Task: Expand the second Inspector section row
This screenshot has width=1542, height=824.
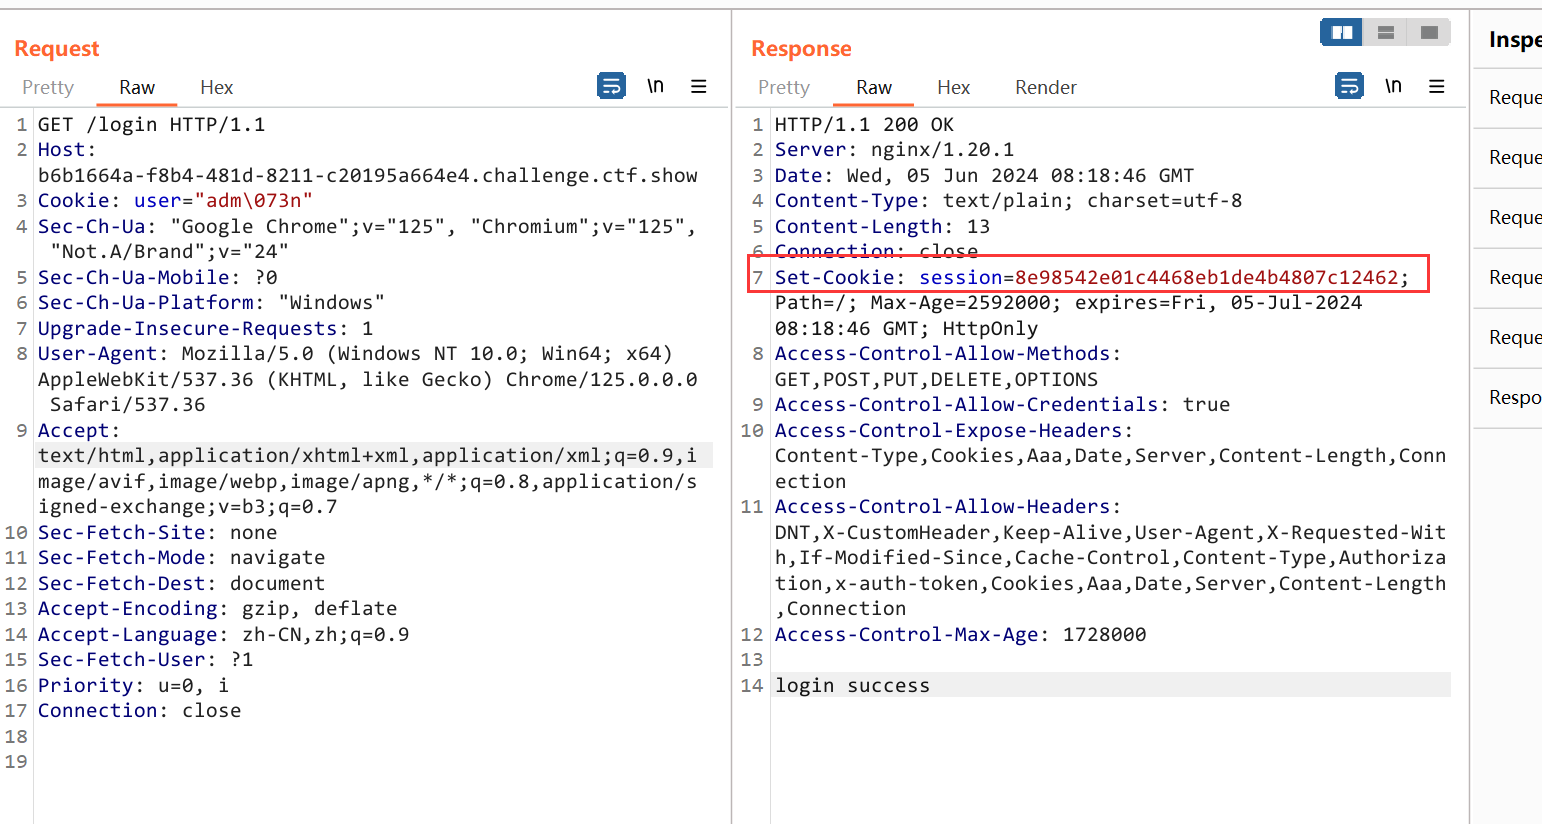Action: pos(1508,158)
